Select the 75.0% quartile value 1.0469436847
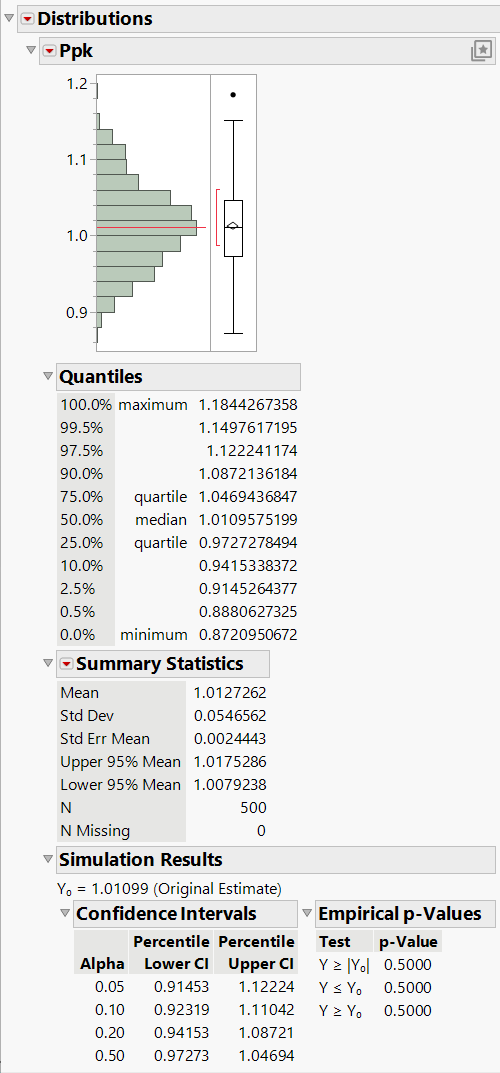The image size is (500, 1073). (x=248, y=497)
